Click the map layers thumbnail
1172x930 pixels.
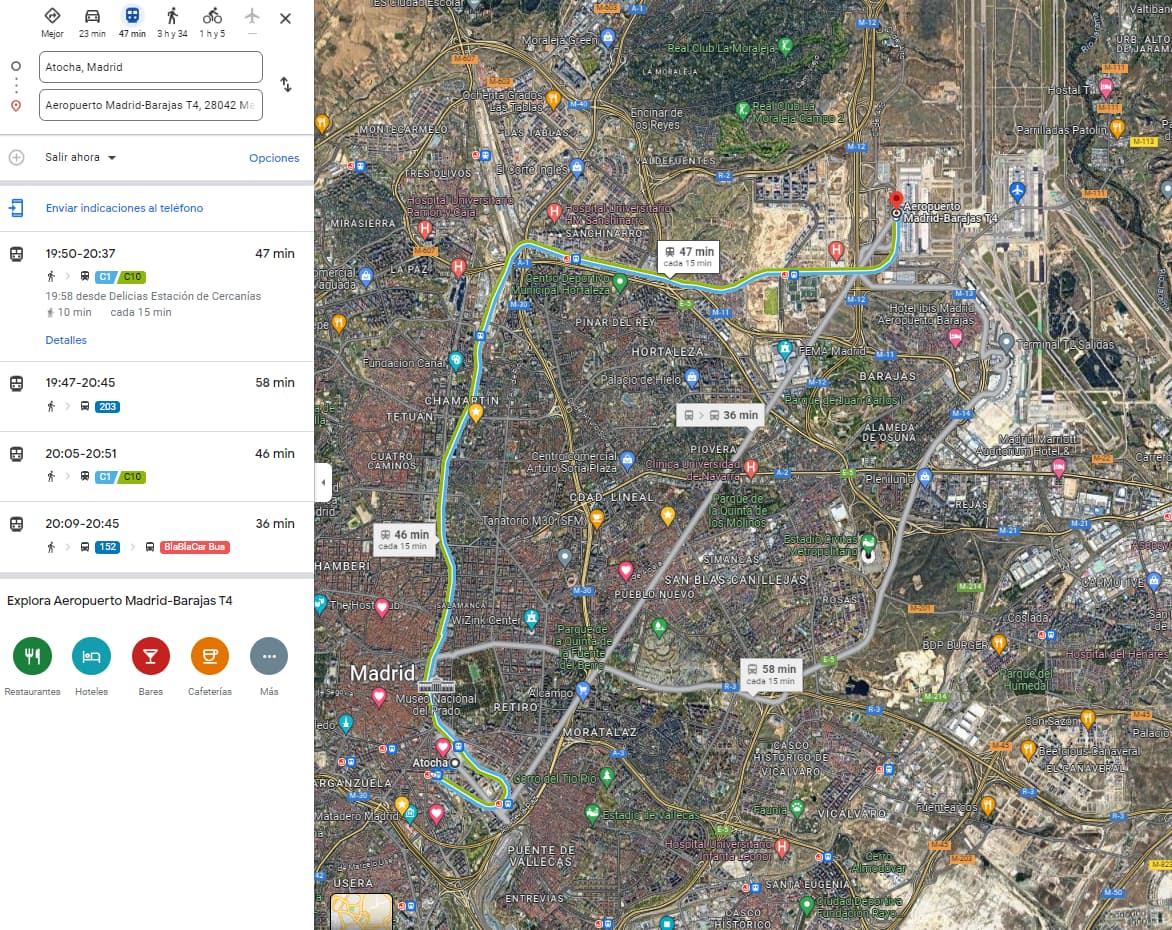click(x=362, y=912)
